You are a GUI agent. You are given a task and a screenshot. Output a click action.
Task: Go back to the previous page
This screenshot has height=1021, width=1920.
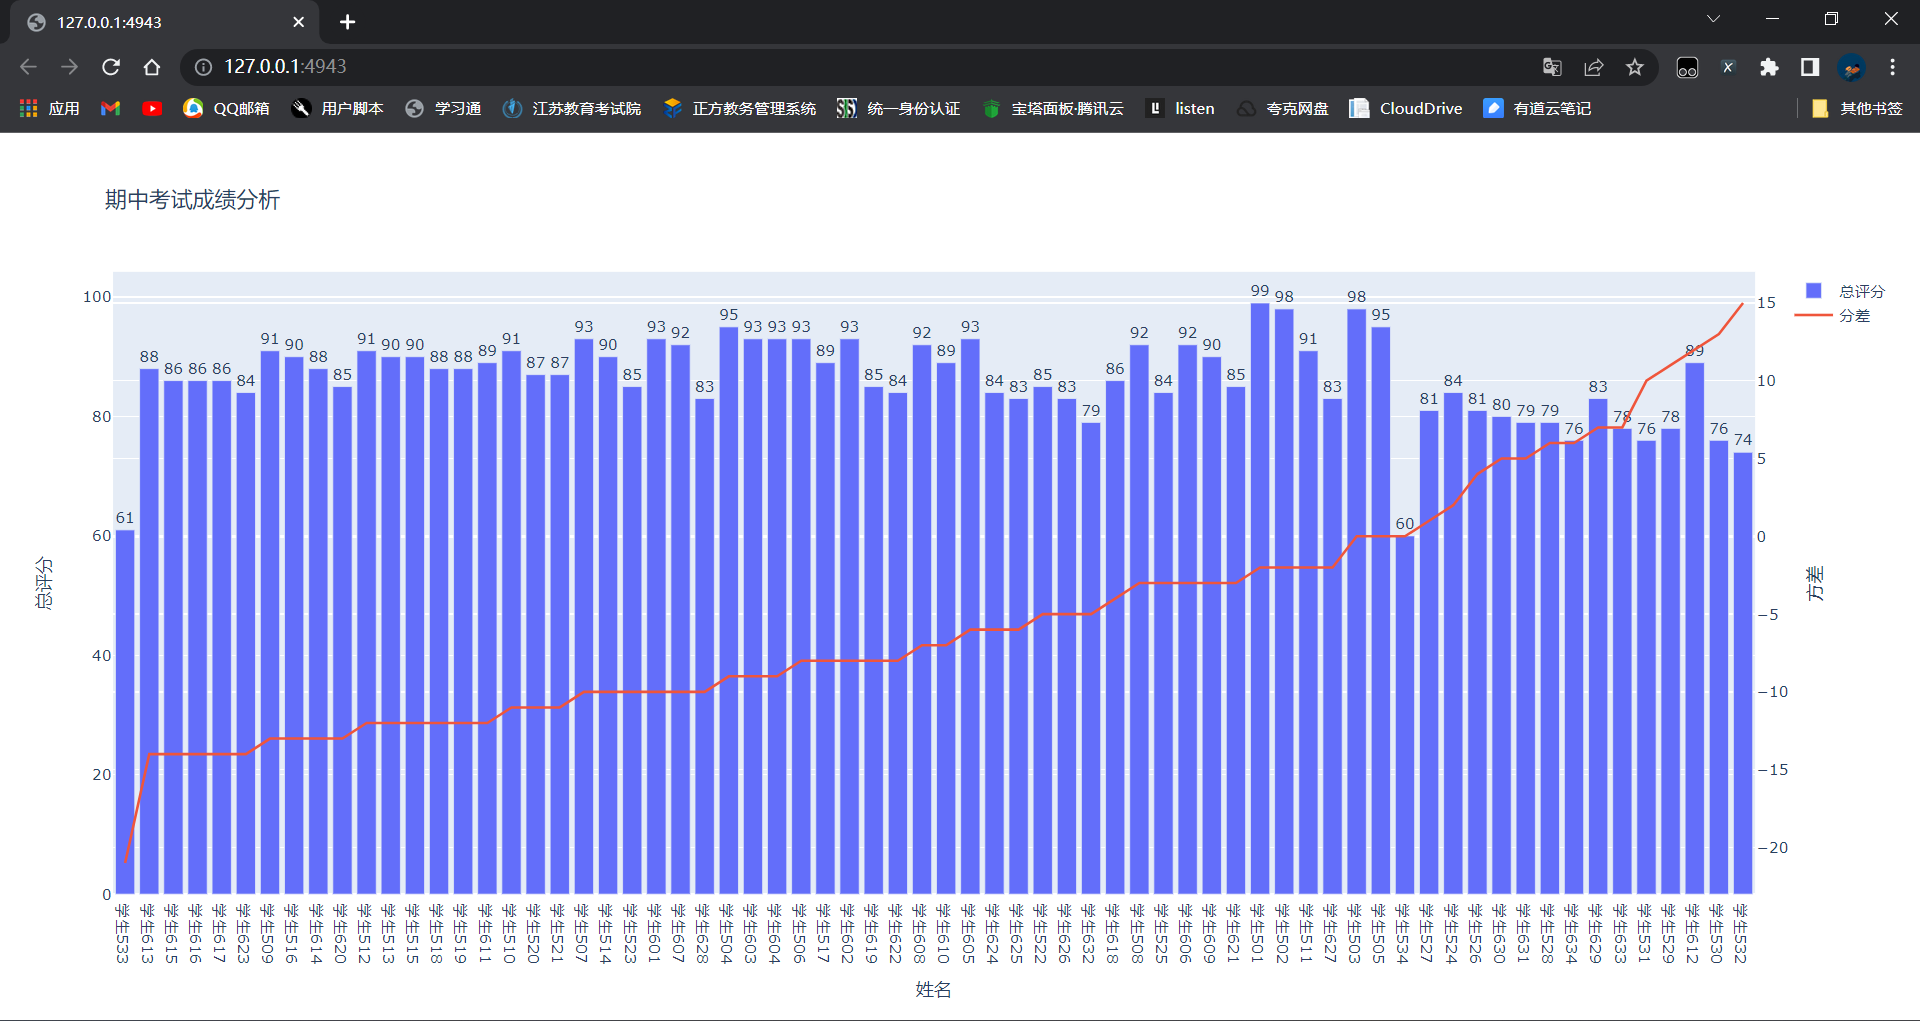click(x=28, y=67)
